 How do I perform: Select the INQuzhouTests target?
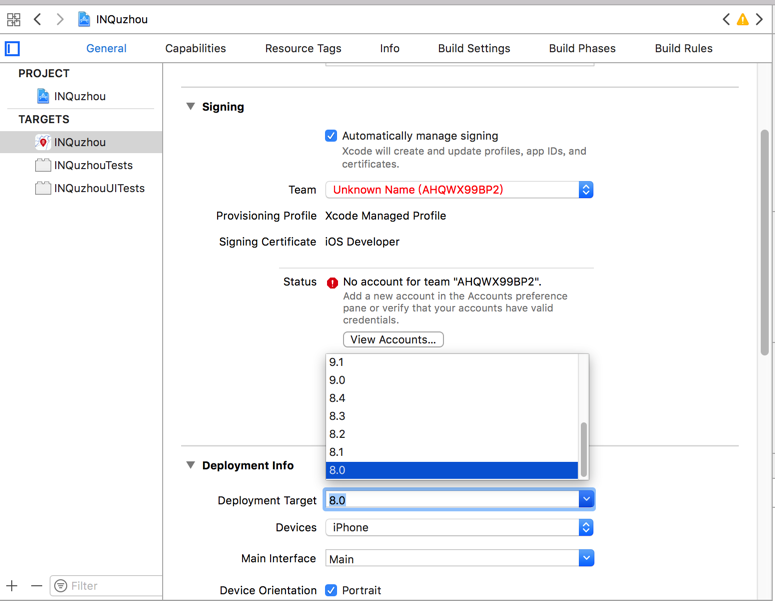click(93, 165)
